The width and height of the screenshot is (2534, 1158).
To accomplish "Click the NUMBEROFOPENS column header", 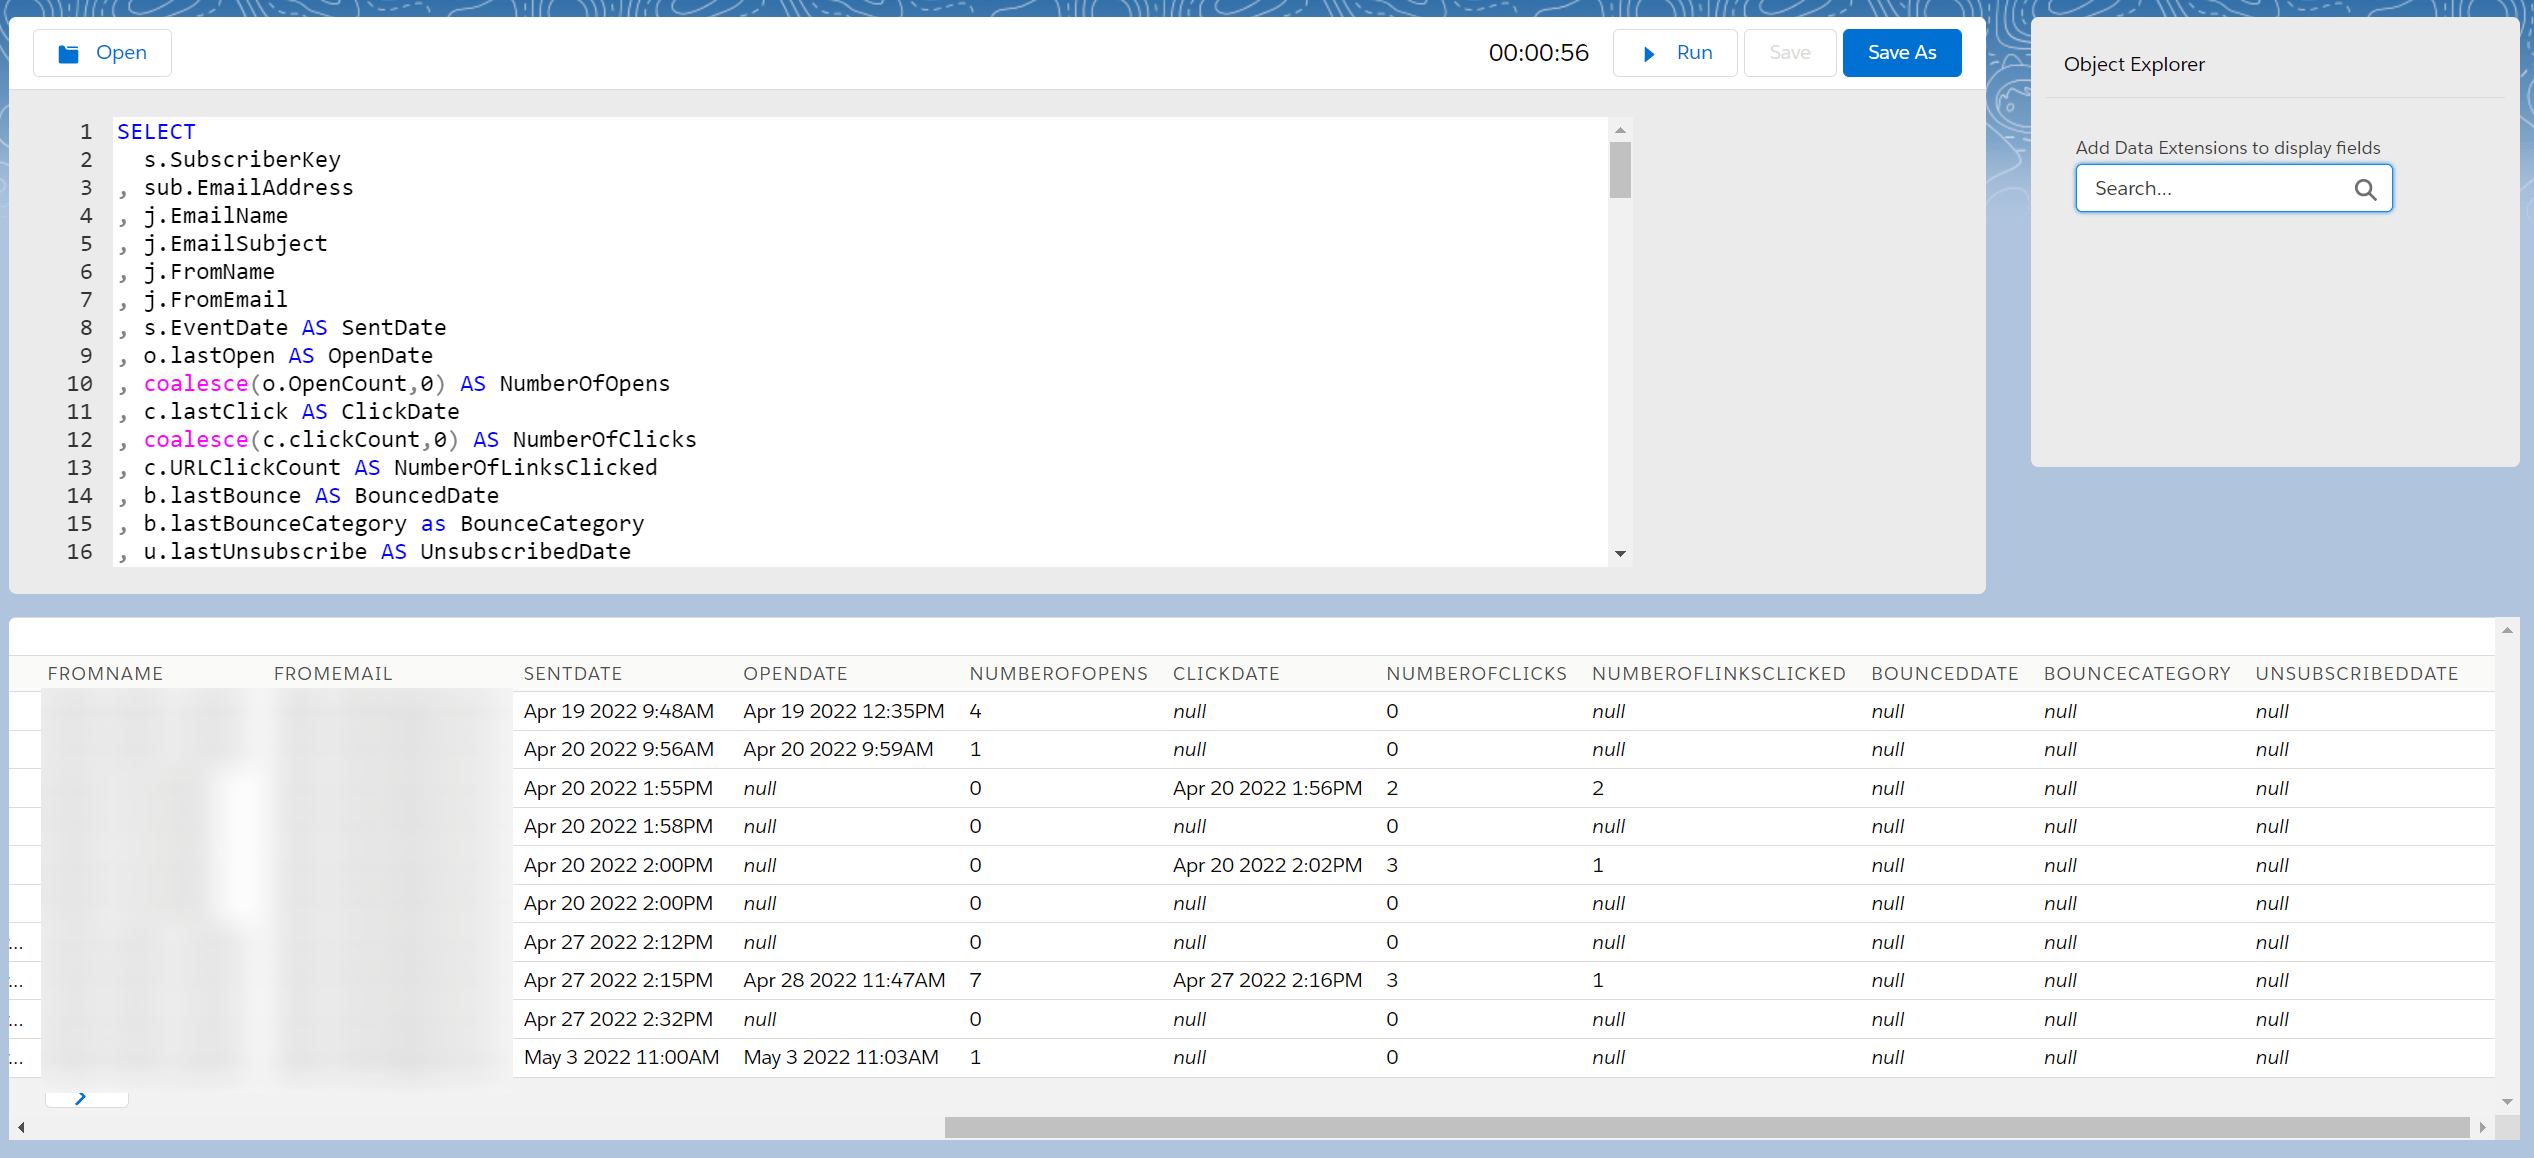I will click(1058, 674).
